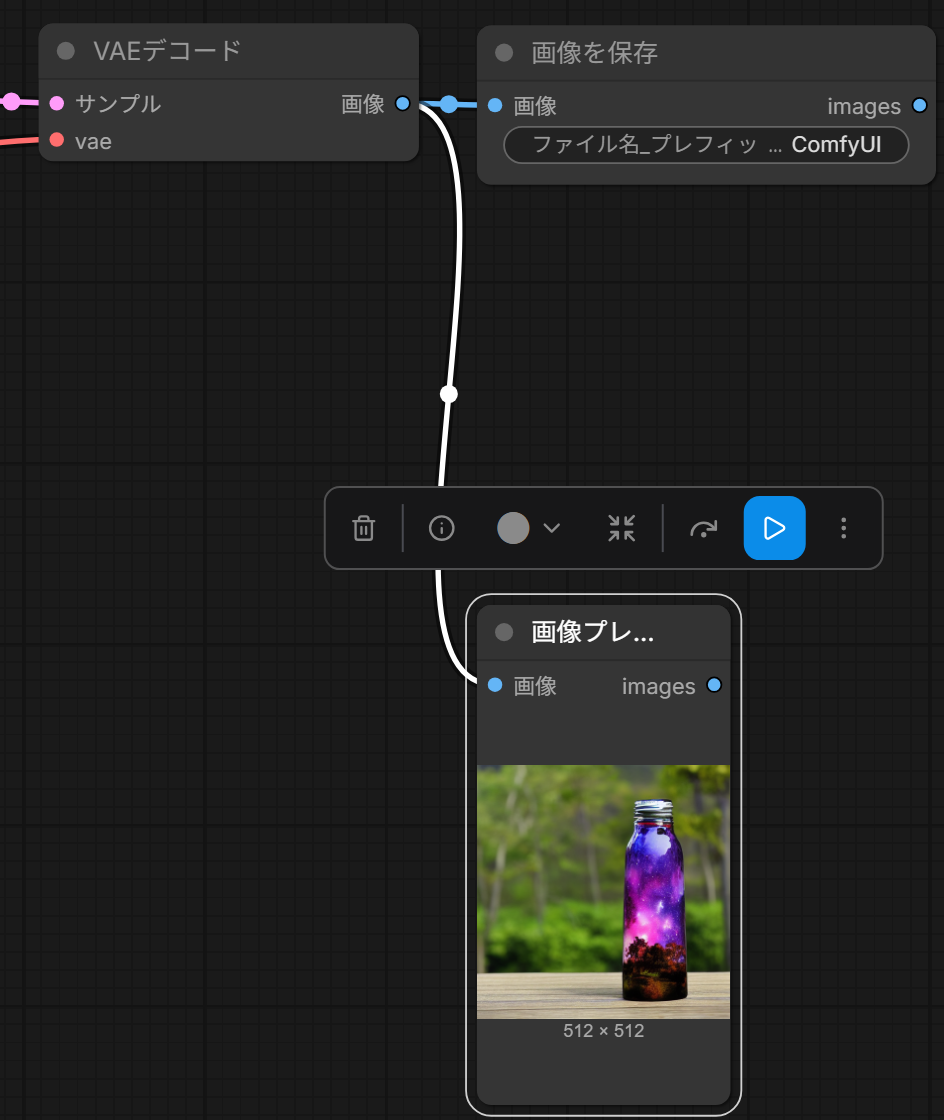The width and height of the screenshot is (944, 1120).
Task: Edit the ファイル名_プレフィックス field
Action: coord(706,145)
